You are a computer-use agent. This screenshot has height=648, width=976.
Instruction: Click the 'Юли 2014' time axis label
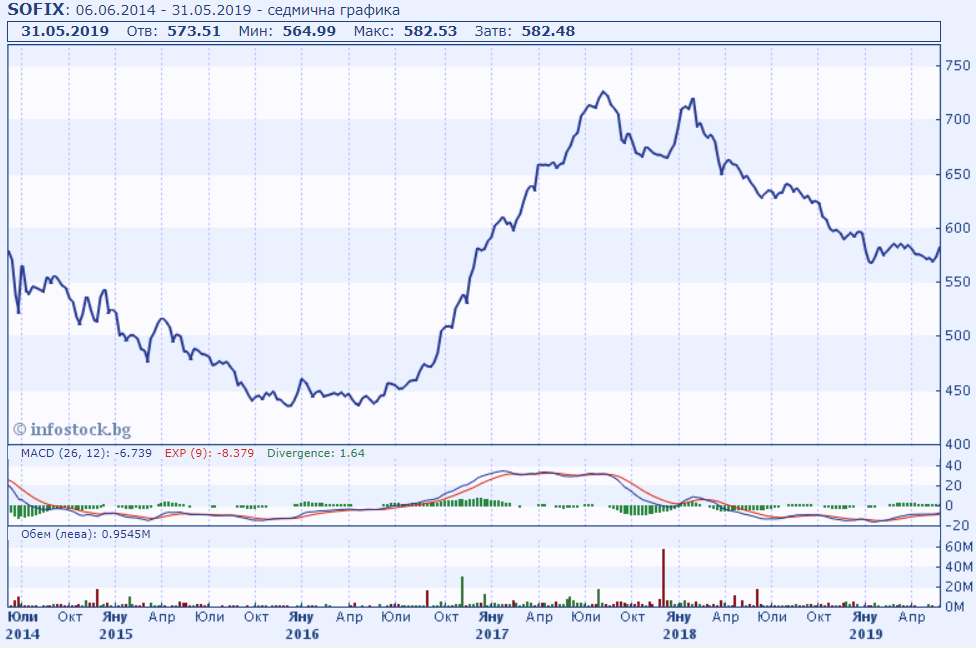23,626
